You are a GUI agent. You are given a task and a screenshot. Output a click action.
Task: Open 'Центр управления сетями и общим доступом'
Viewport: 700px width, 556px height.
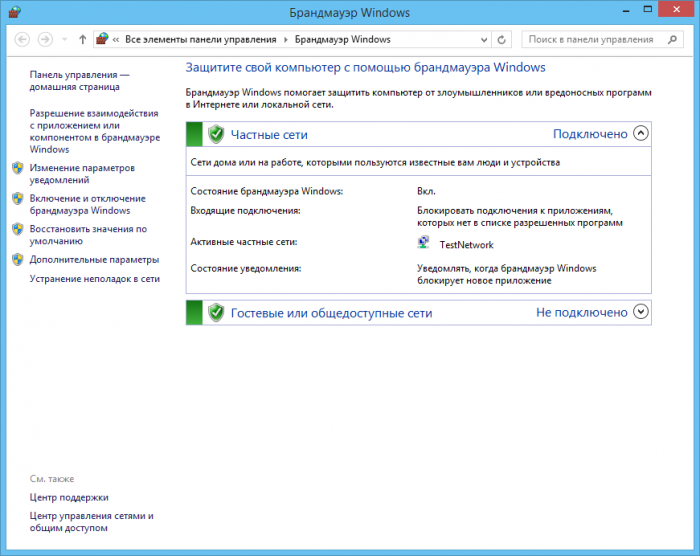(92, 522)
